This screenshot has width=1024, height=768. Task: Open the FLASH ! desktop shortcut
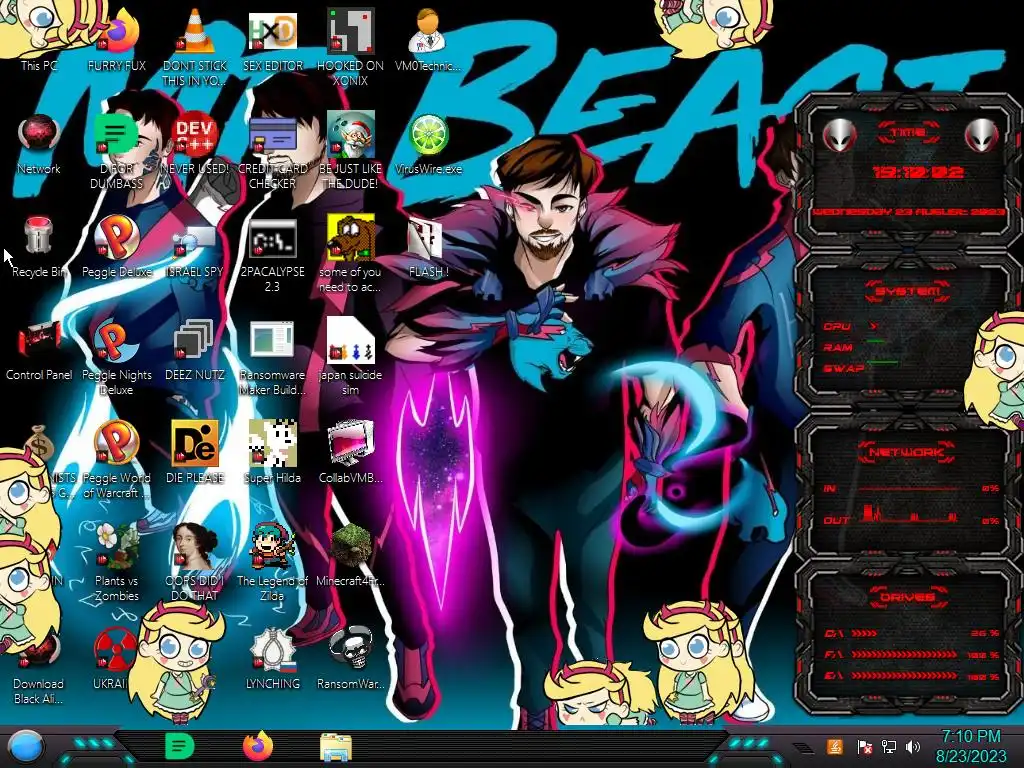coord(428,246)
